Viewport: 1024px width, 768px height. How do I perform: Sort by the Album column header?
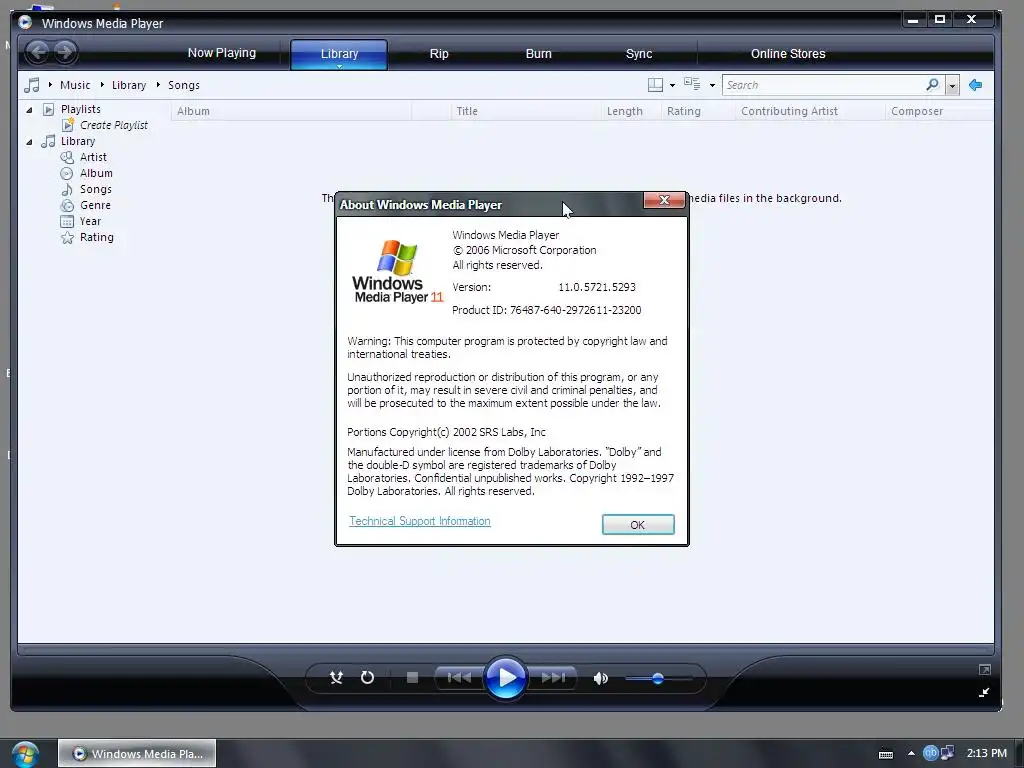[x=291, y=111]
